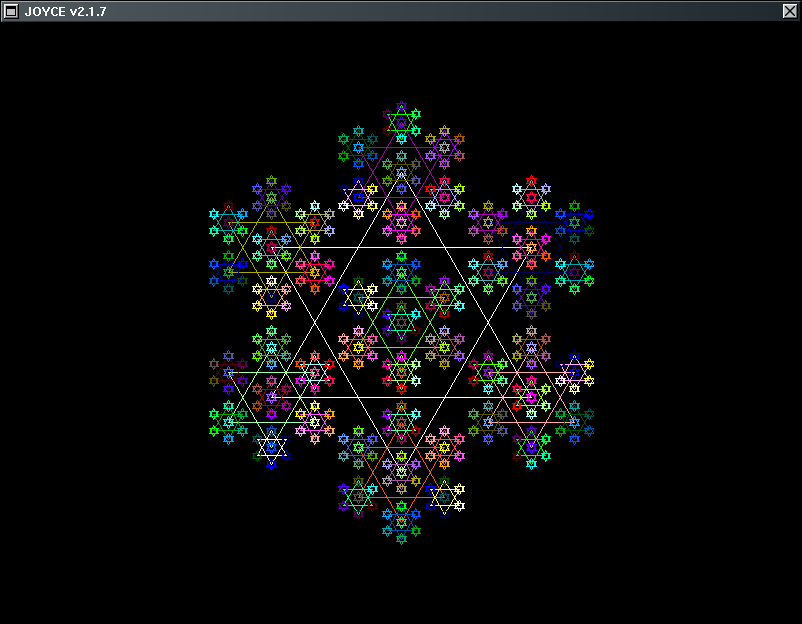
Task: Close the JOYCE emulator window
Action: [790, 11]
